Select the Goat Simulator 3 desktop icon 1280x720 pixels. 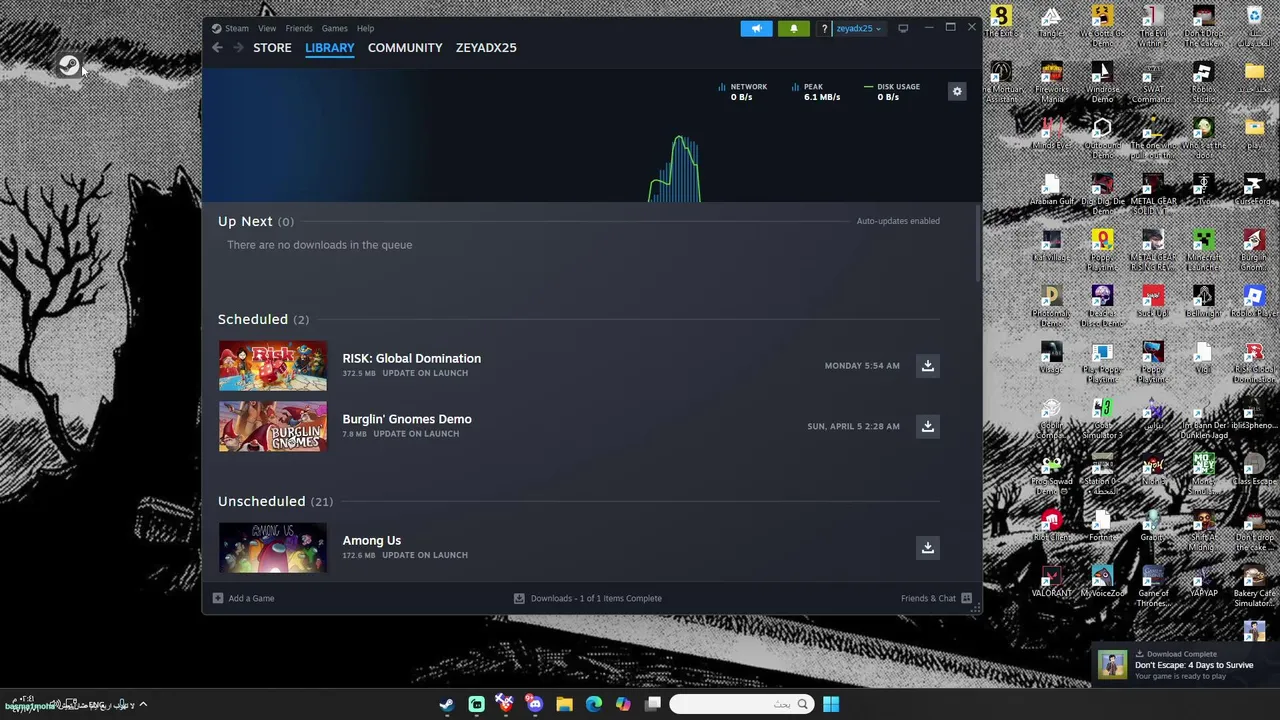click(x=1102, y=418)
